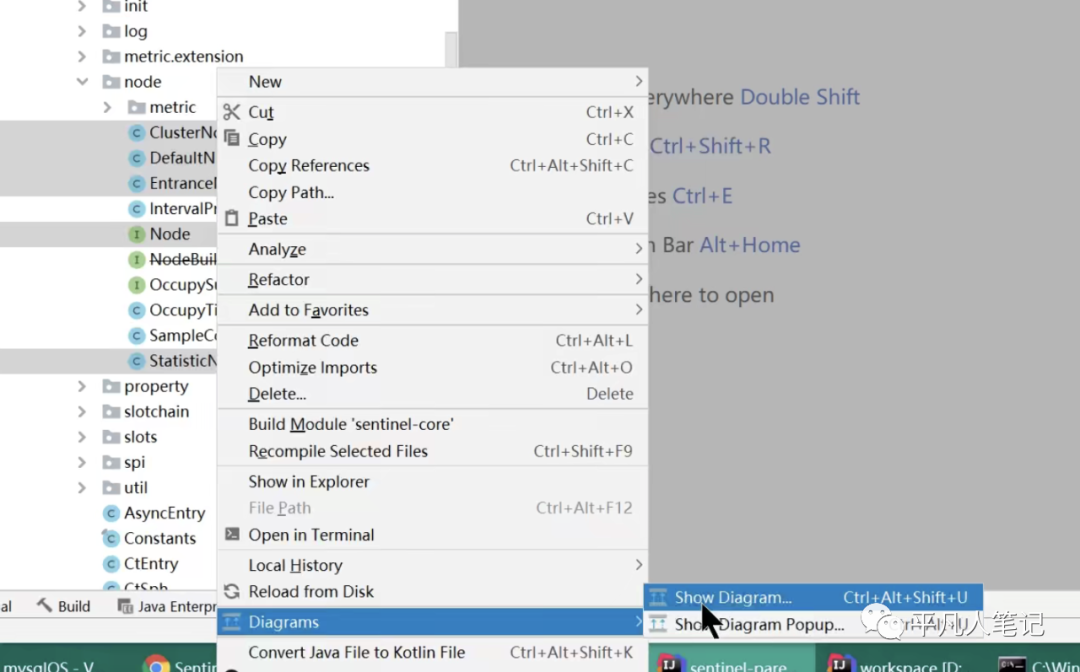This screenshot has height=672, width=1080.
Task: Open the New submenu
Action: point(433,81)
